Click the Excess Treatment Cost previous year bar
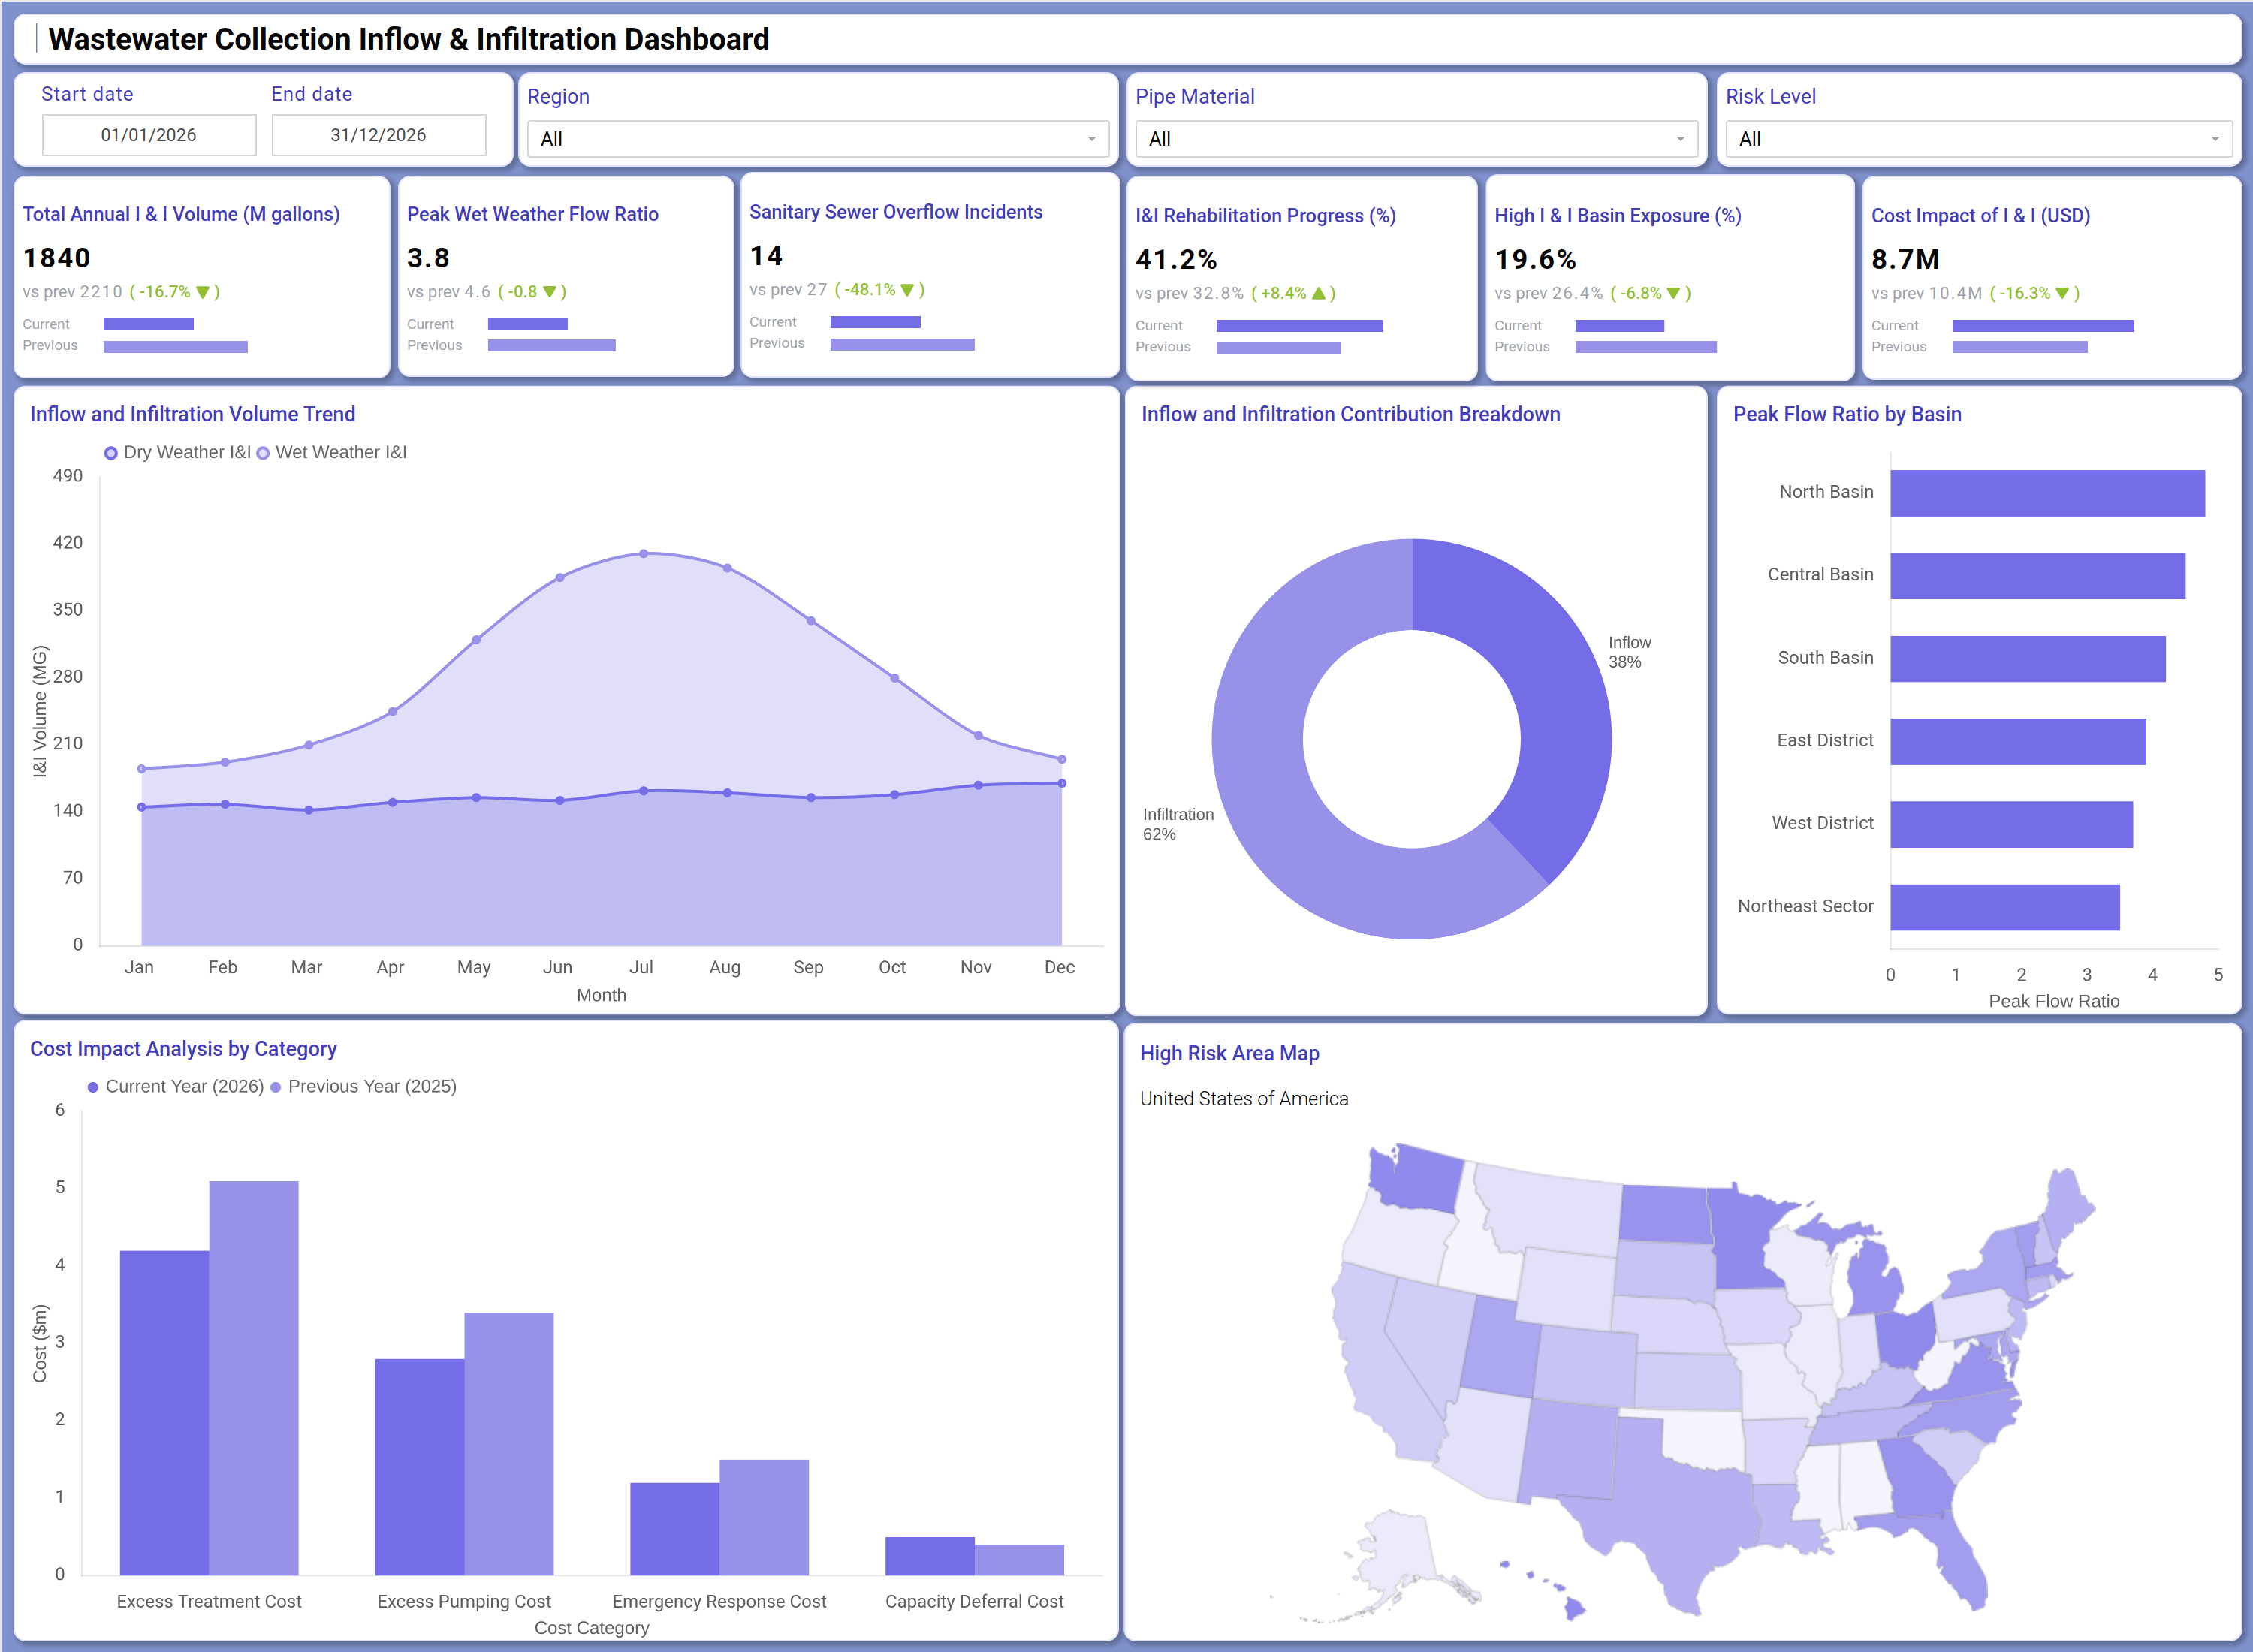The width and height of the screenshot is (2253, 1652). pos(253,1378)
